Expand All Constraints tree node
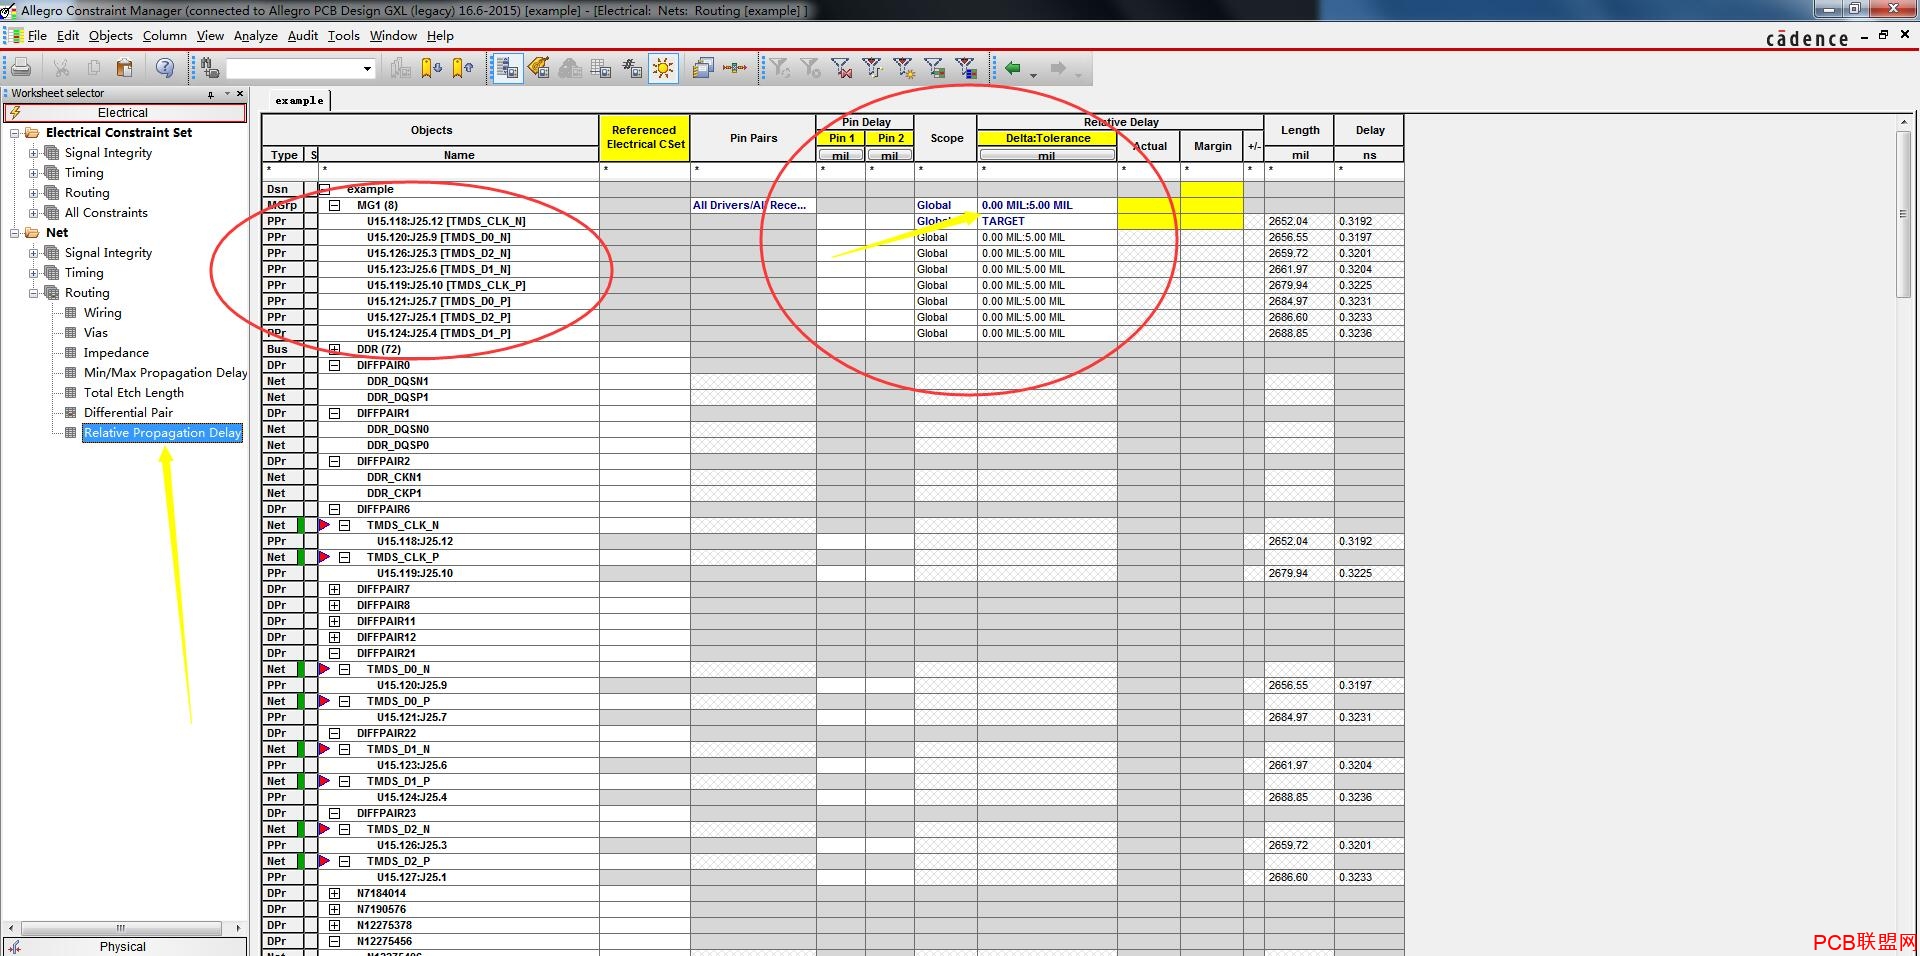Image resolution: width=1920 pixels, height=956 pixels. click(34, 213)
